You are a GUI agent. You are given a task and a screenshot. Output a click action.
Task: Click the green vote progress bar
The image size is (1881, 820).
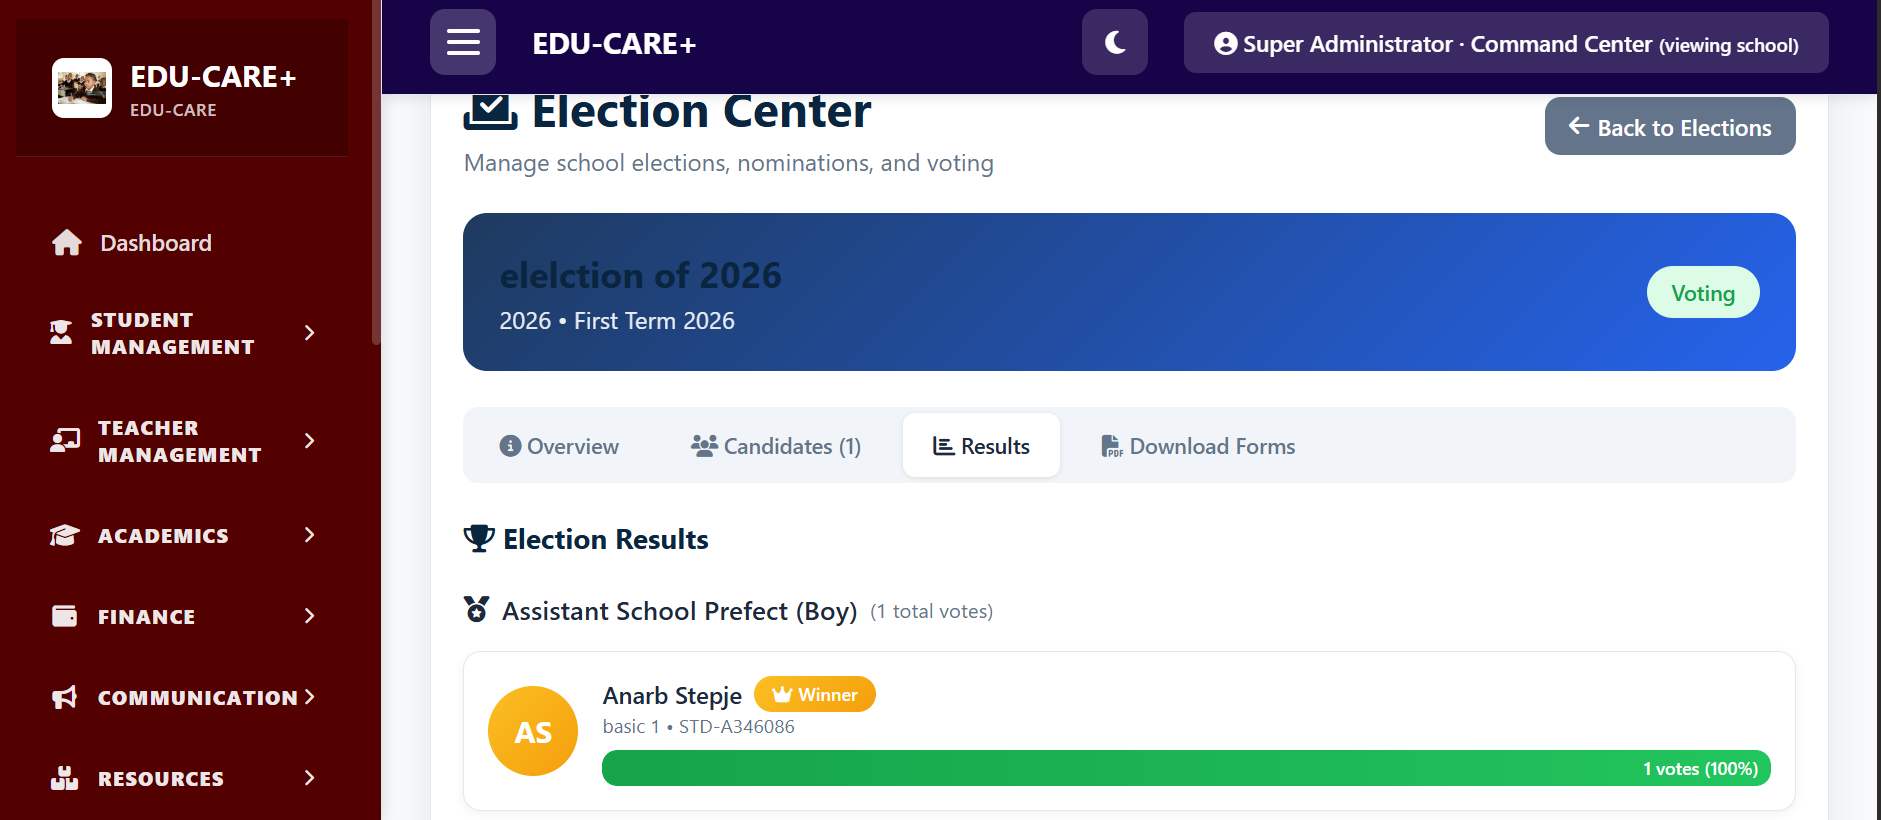(x=1185, y=768)
